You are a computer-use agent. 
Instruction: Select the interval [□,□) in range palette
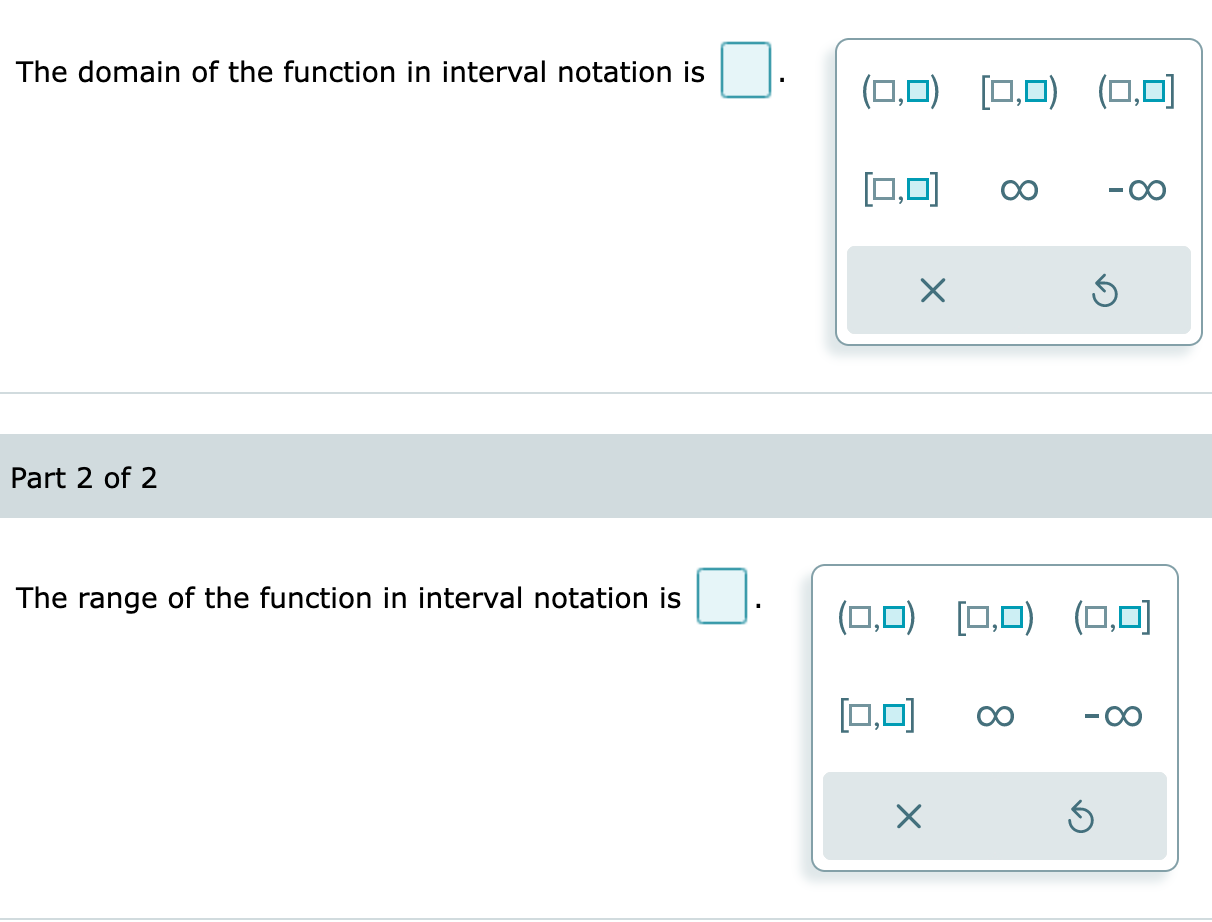993,616
